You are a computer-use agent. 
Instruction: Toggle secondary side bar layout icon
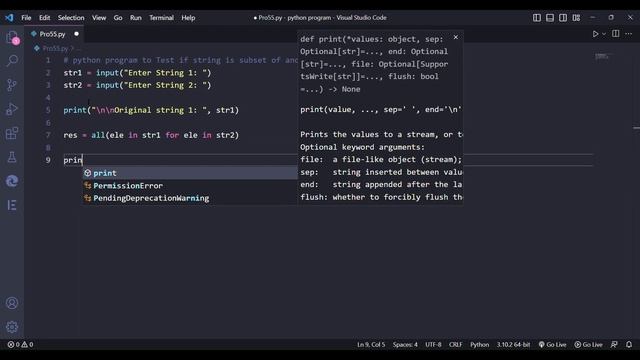click(x=563, y=18)
